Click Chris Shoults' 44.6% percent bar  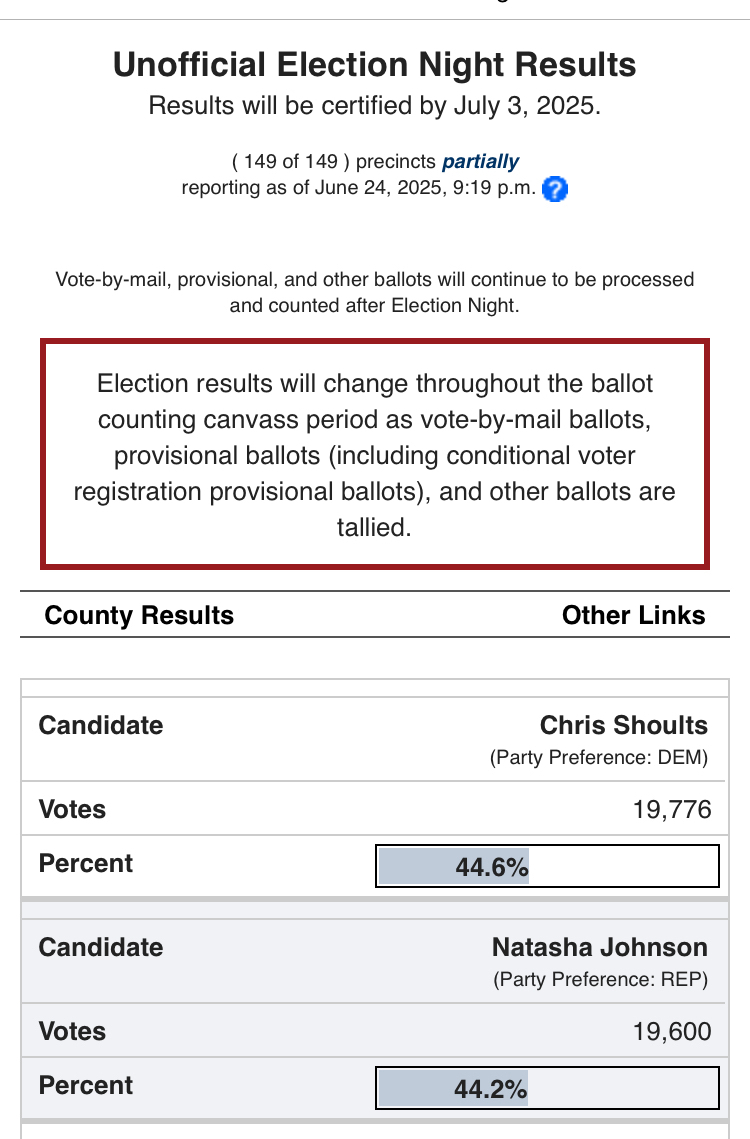[x=547, y=866]
